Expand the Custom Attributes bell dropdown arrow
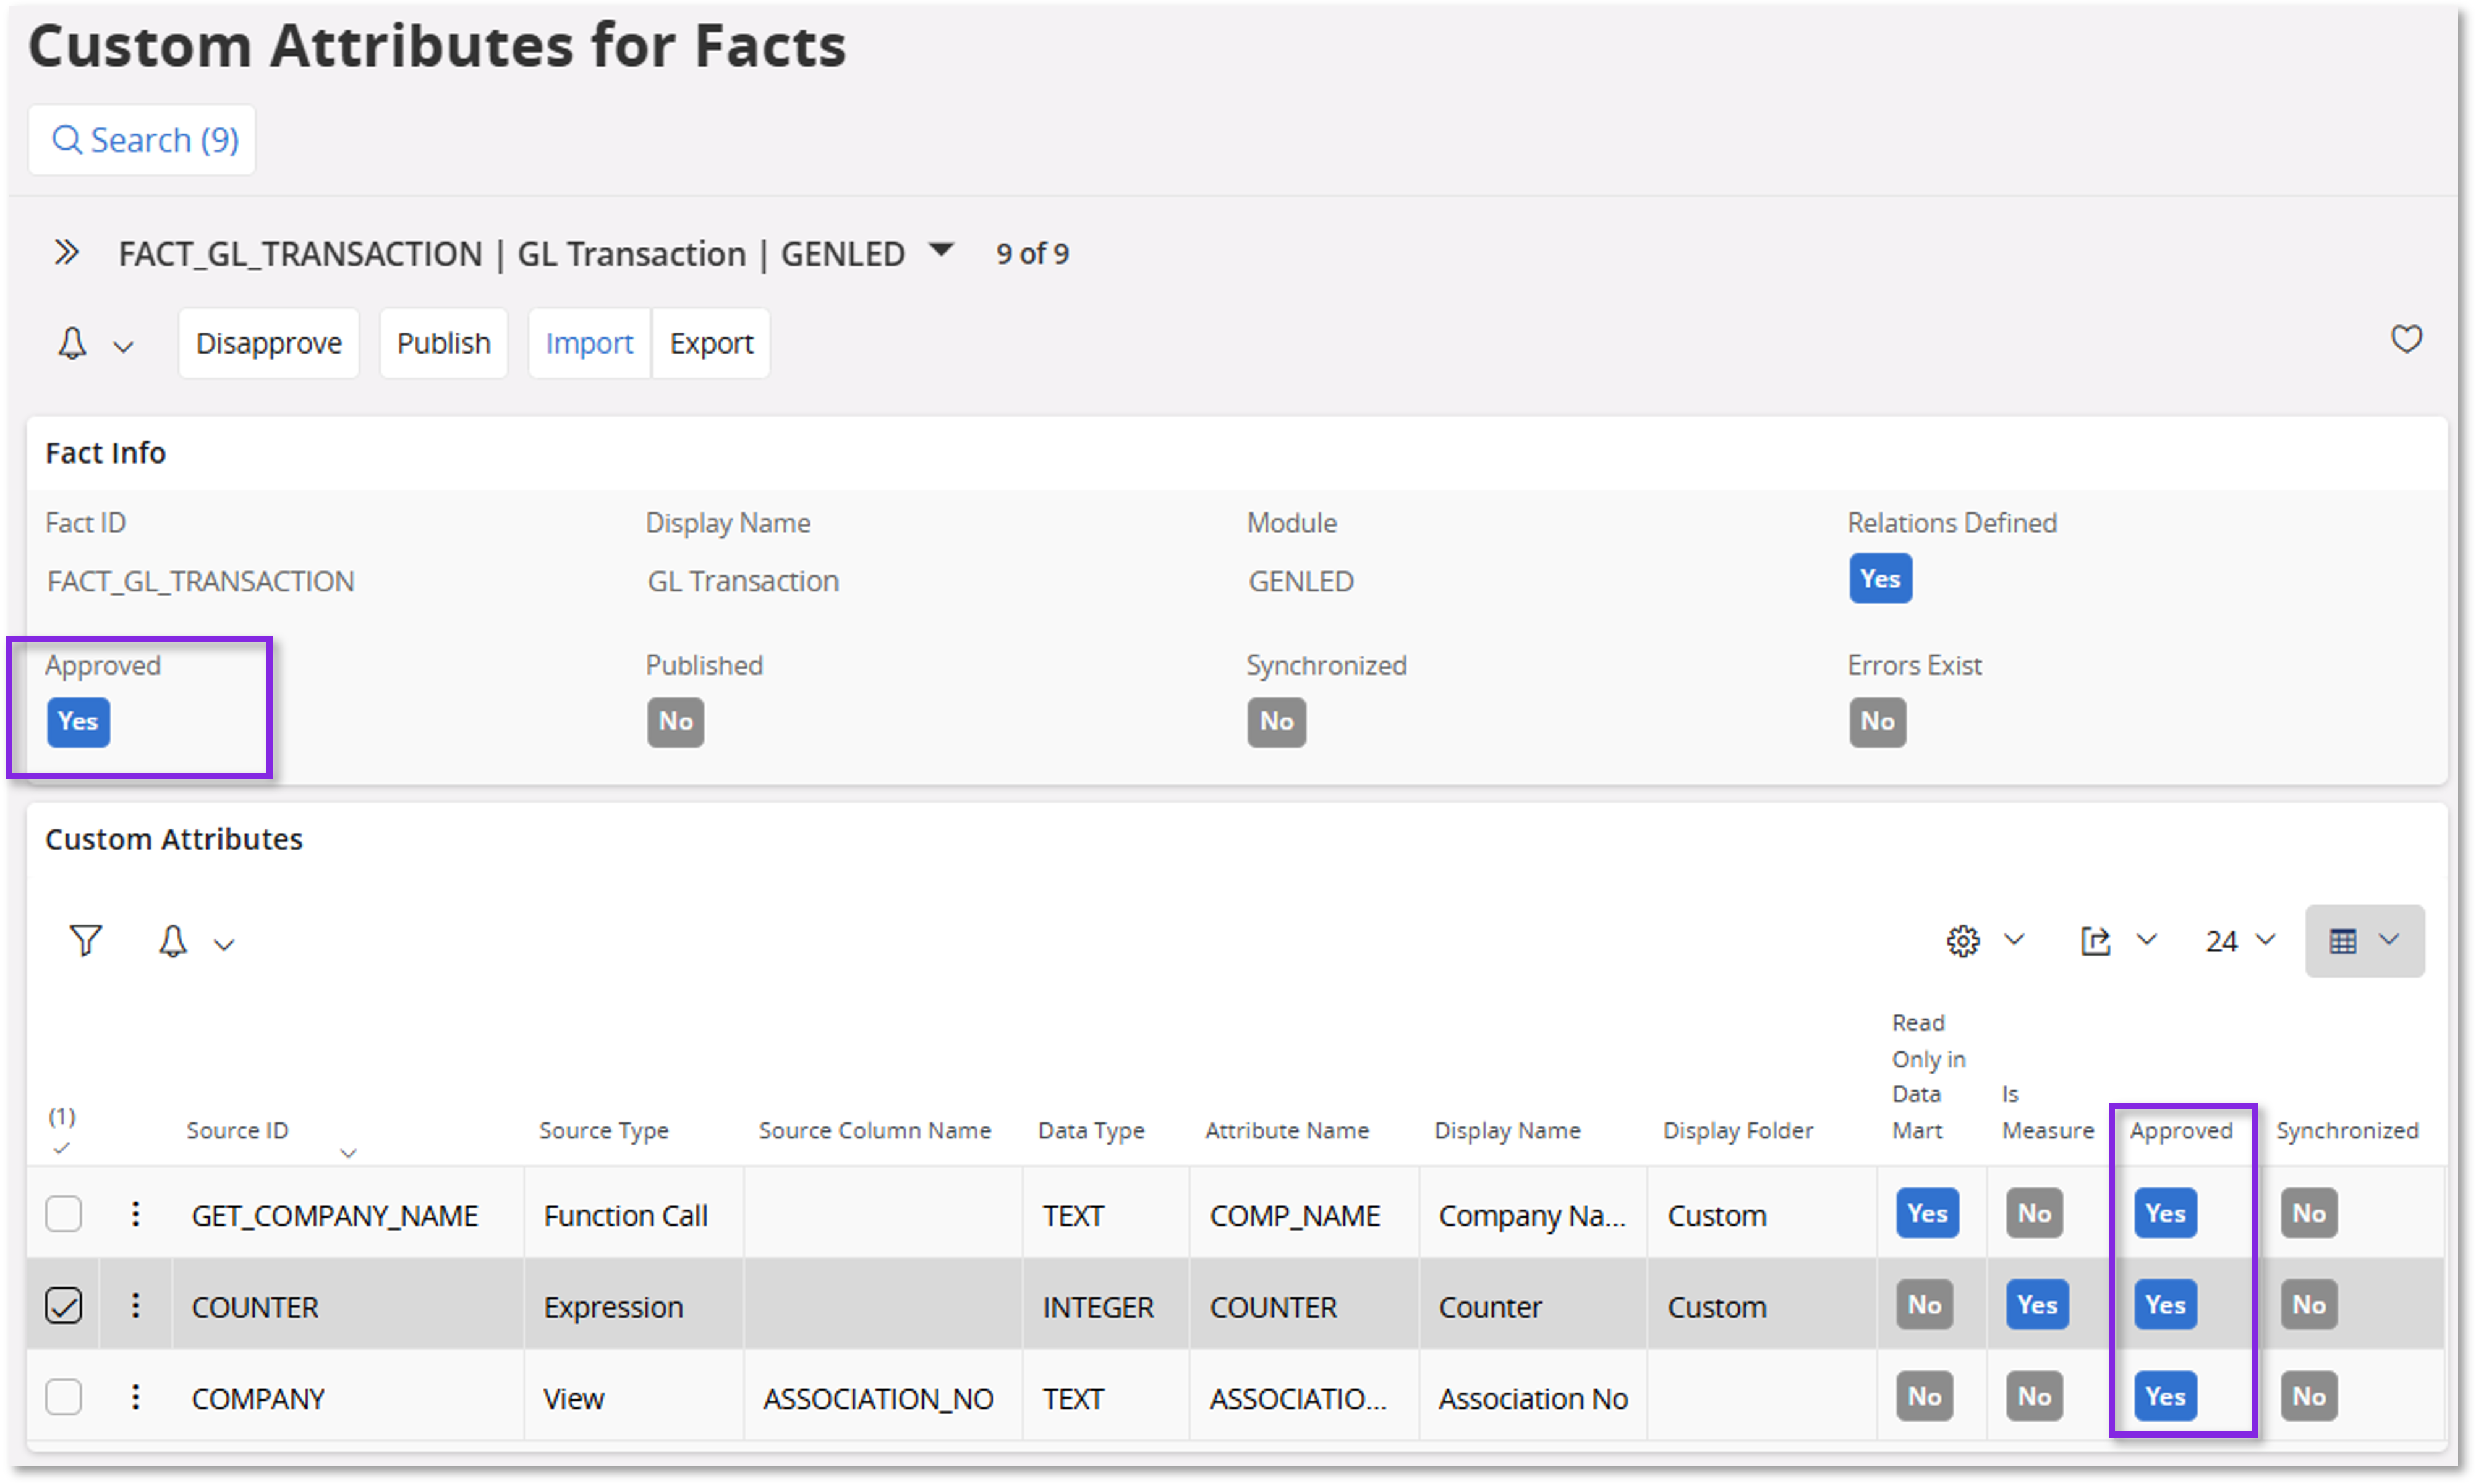2476x1484 pixels. [x=224, y=944]
